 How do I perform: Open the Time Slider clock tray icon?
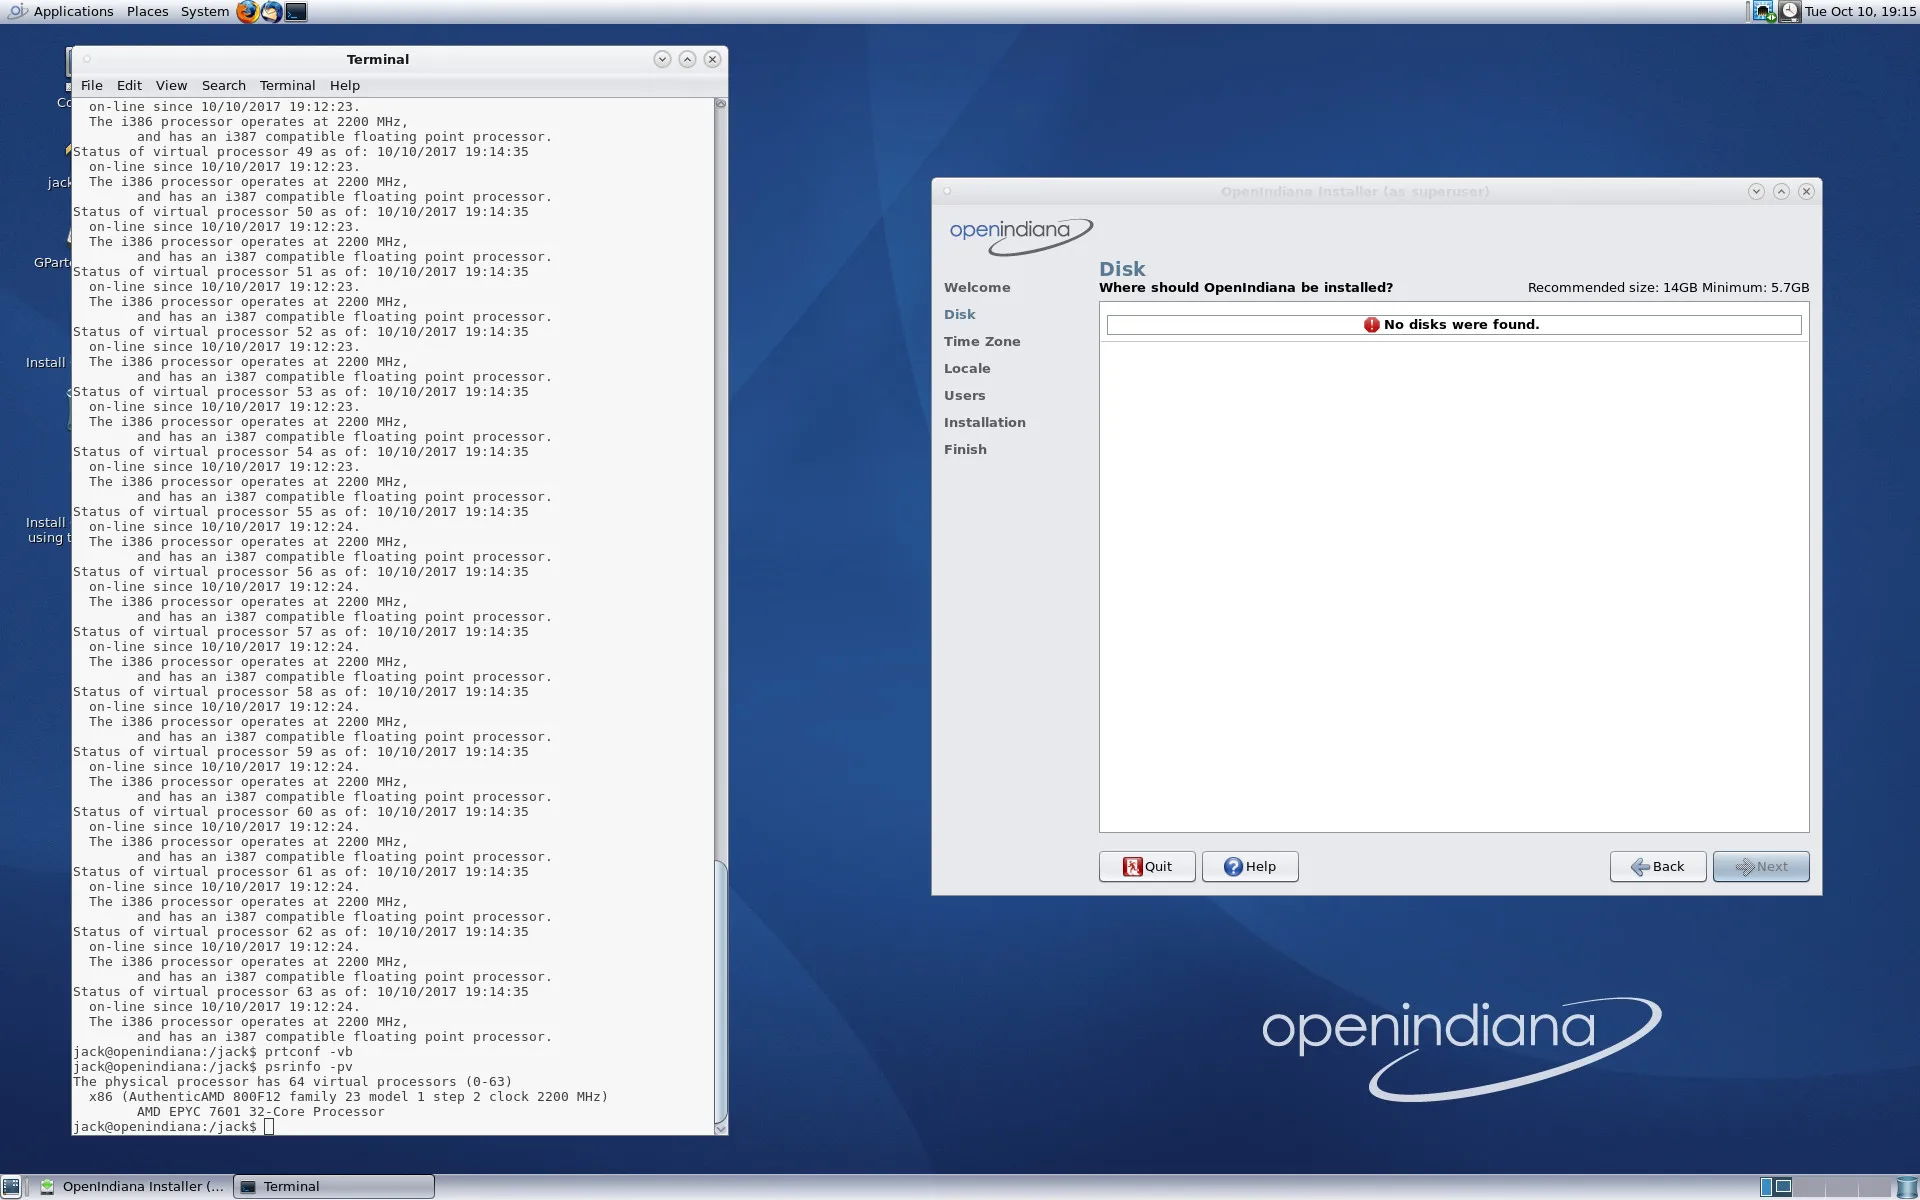point(1789,12)
